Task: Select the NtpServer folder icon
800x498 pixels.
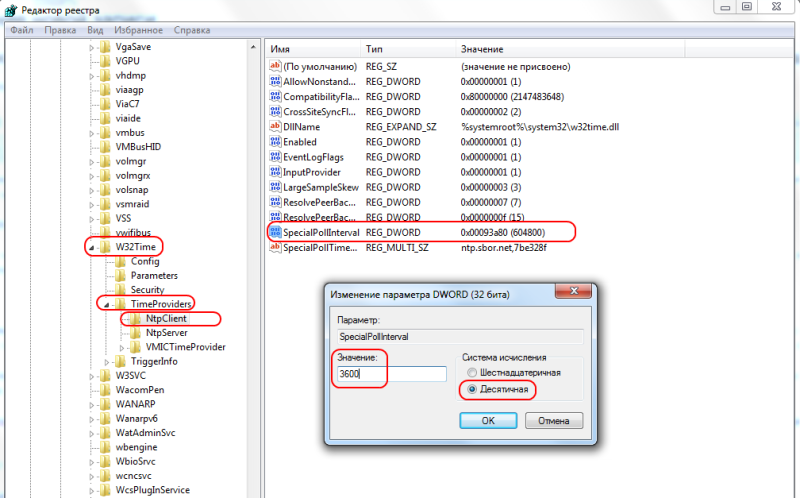Action: (135, 333)
